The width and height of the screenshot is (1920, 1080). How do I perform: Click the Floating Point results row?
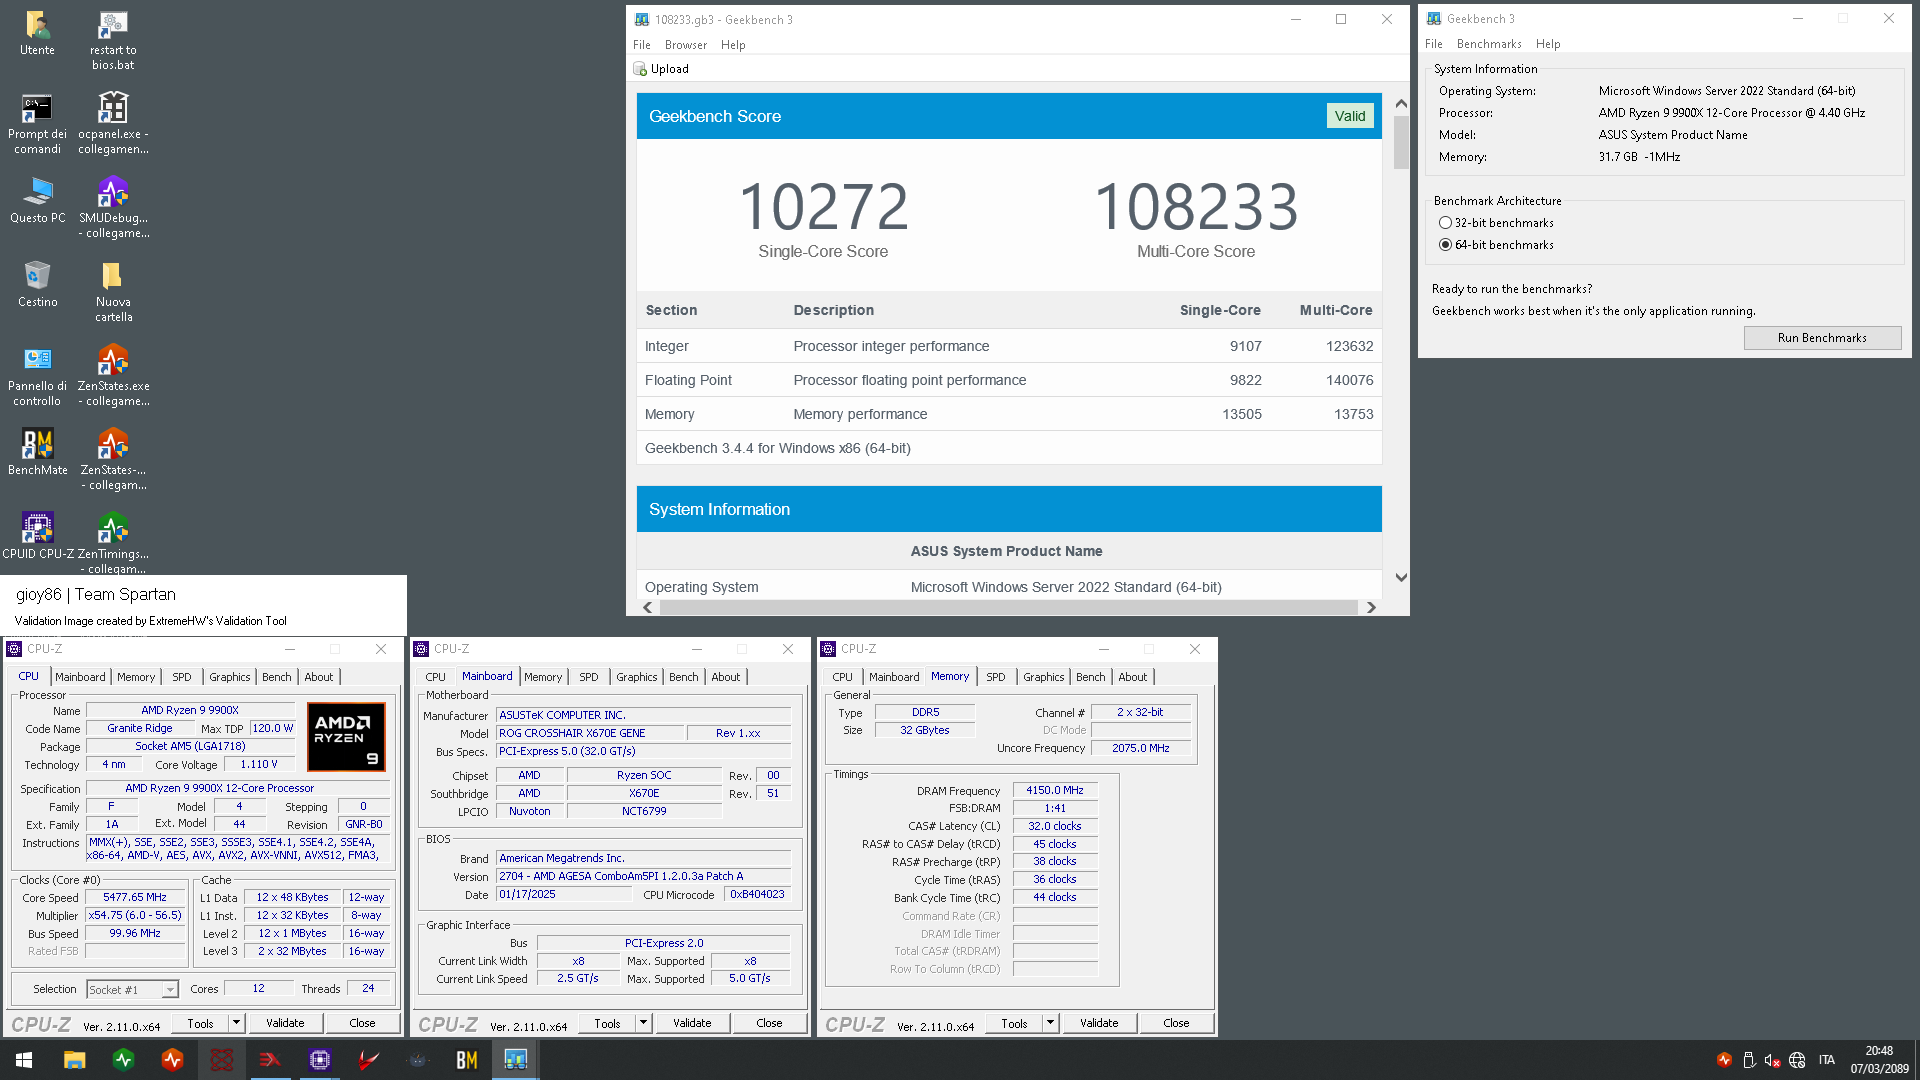(x=1009, y=380)
